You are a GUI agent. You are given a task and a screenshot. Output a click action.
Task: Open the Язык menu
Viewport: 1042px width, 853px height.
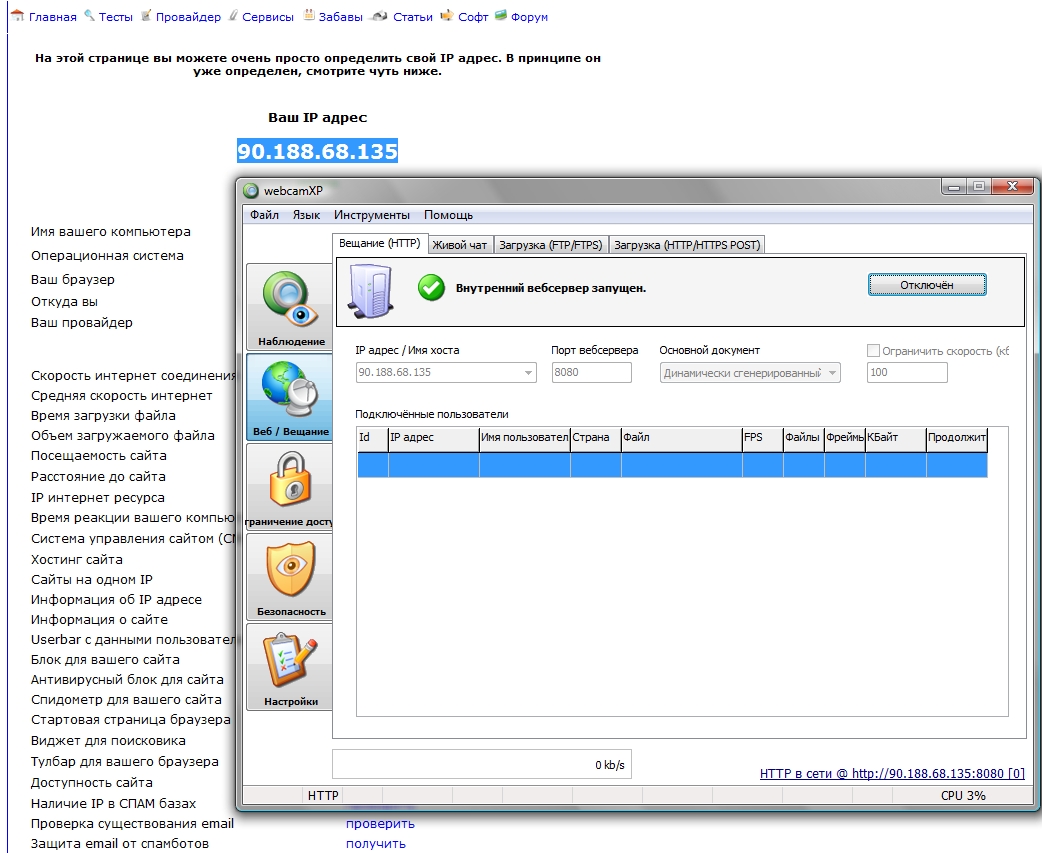[306, 215]
